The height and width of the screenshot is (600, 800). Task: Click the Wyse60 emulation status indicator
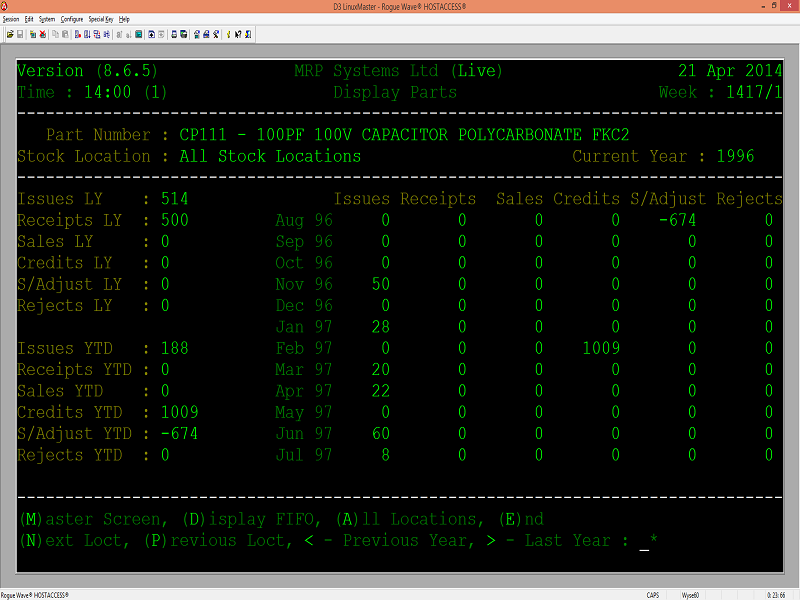[690, 595]
